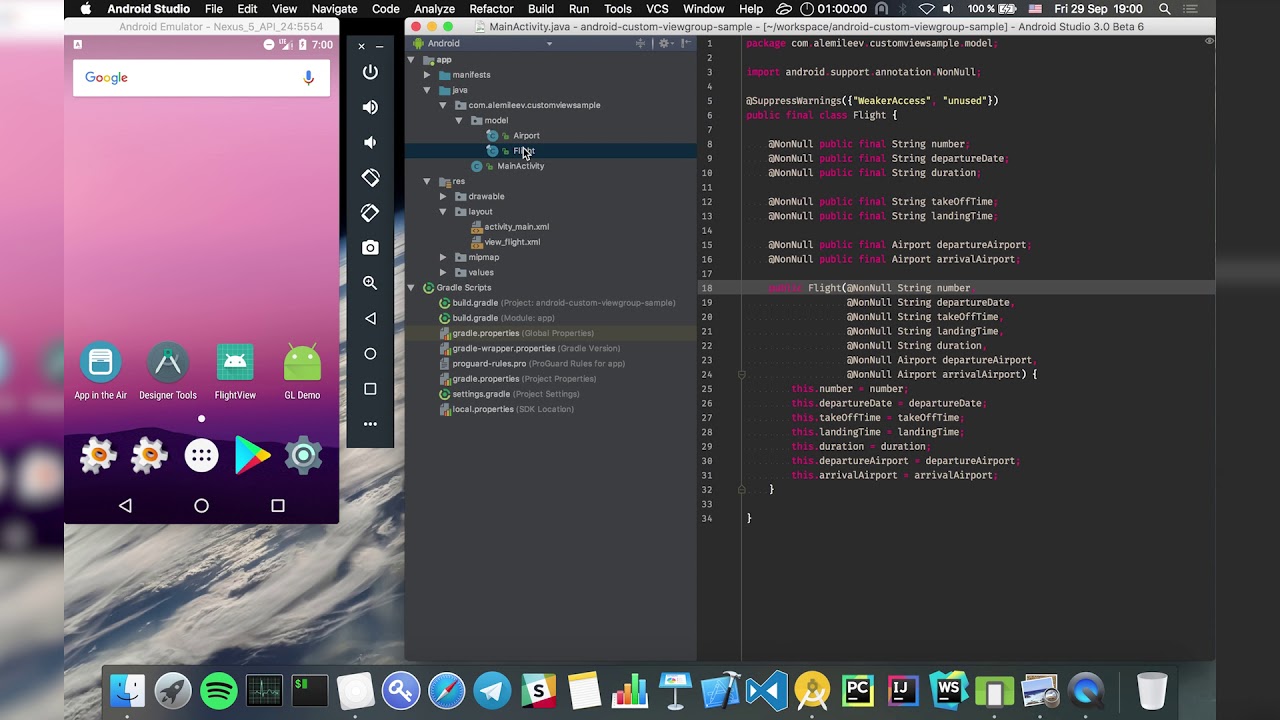Click the emulator sidebar Back triangle

click(x=370, y=318)
